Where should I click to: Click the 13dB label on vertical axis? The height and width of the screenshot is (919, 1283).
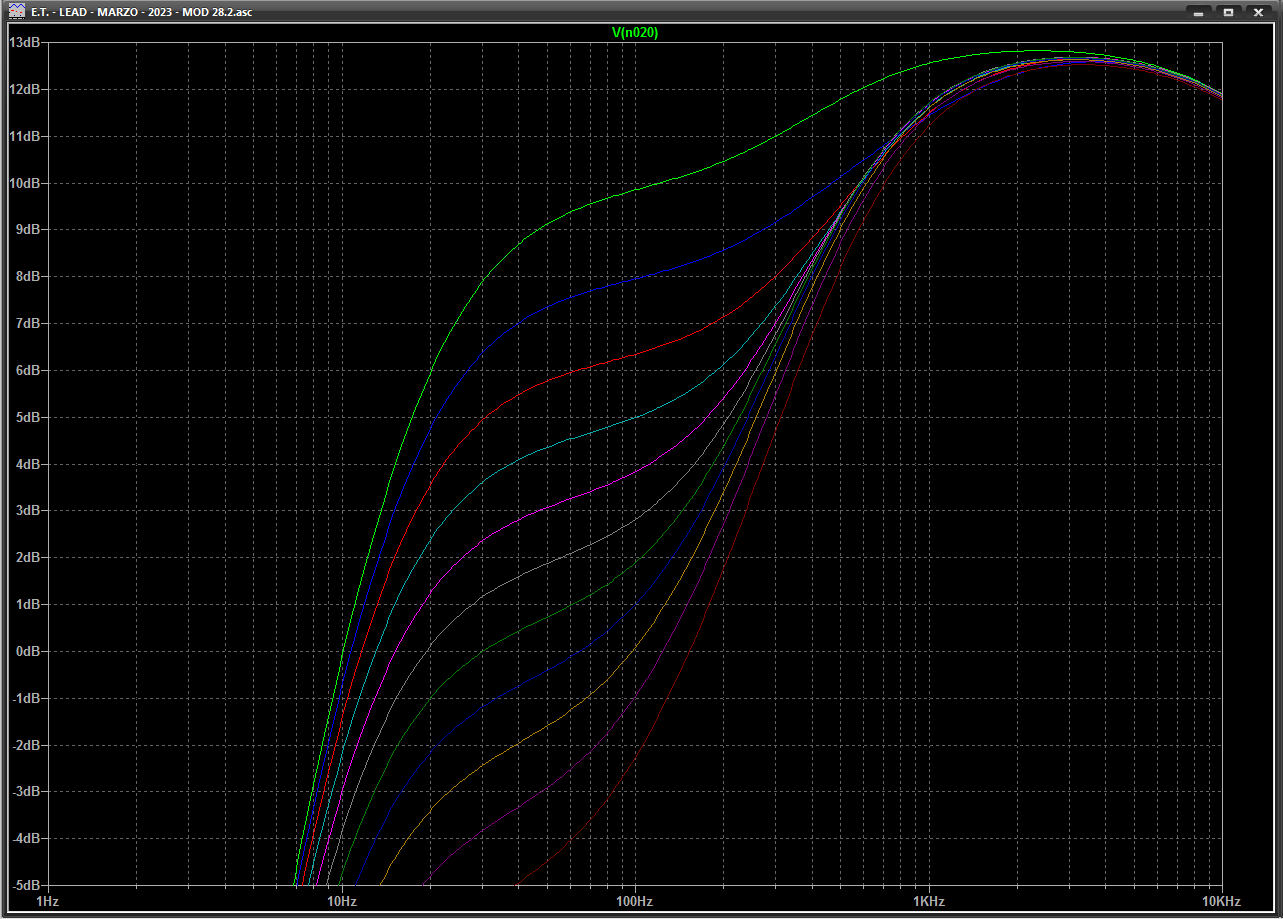[24, 43]
